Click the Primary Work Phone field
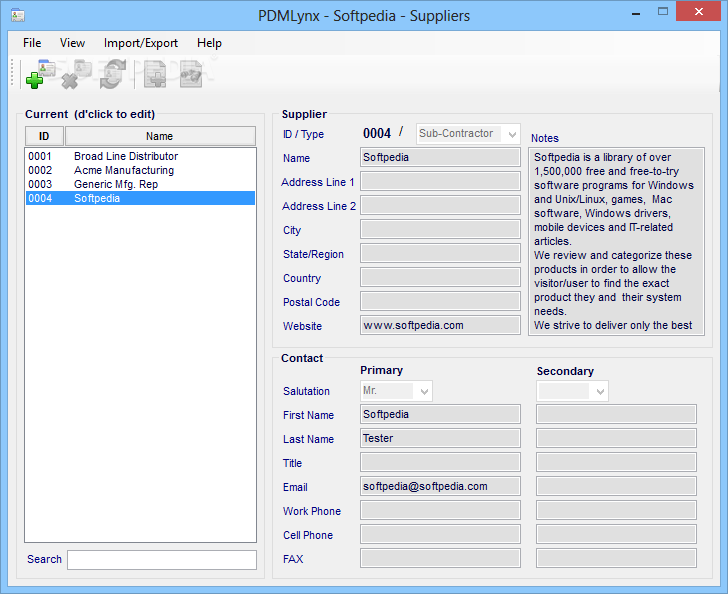The image size is (728, 594). (x=440, y=510)
